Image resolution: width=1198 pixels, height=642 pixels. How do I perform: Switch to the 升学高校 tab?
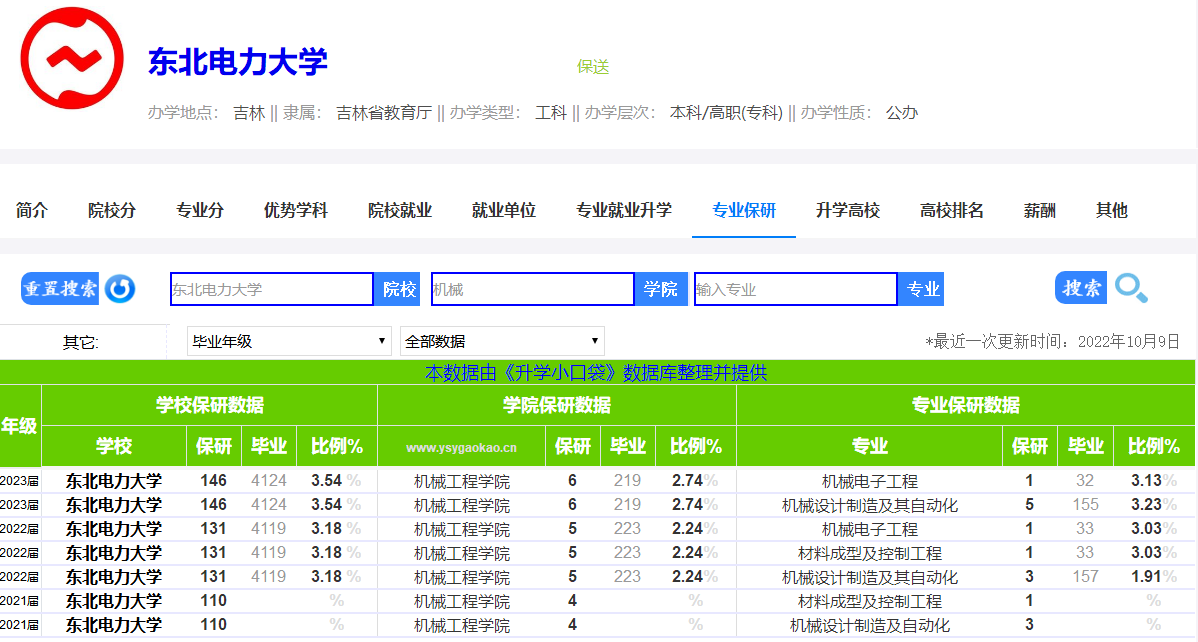848,210
